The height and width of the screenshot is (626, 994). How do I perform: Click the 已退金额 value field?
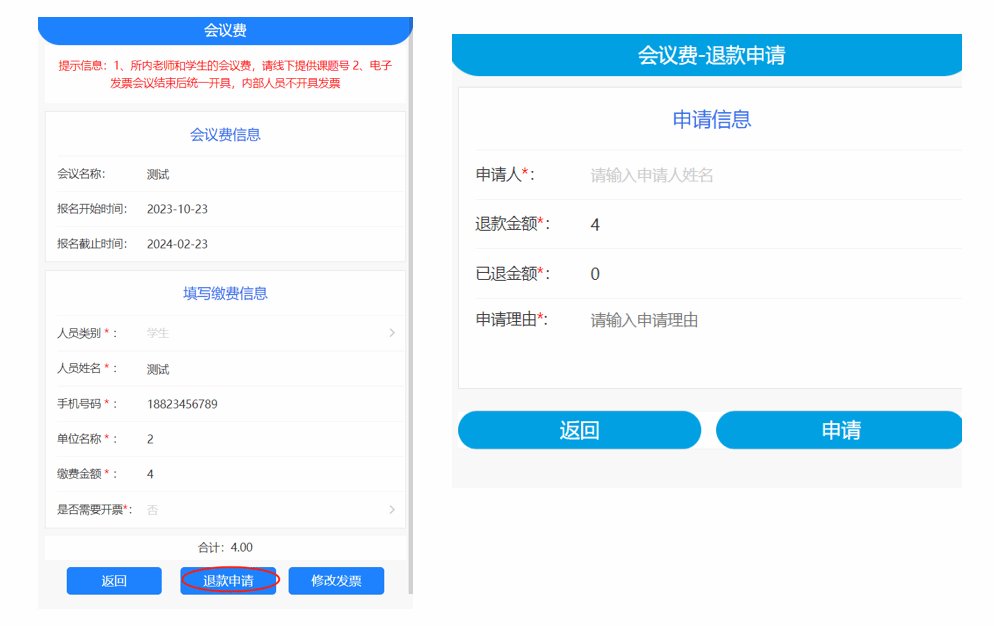pos(760,274)
